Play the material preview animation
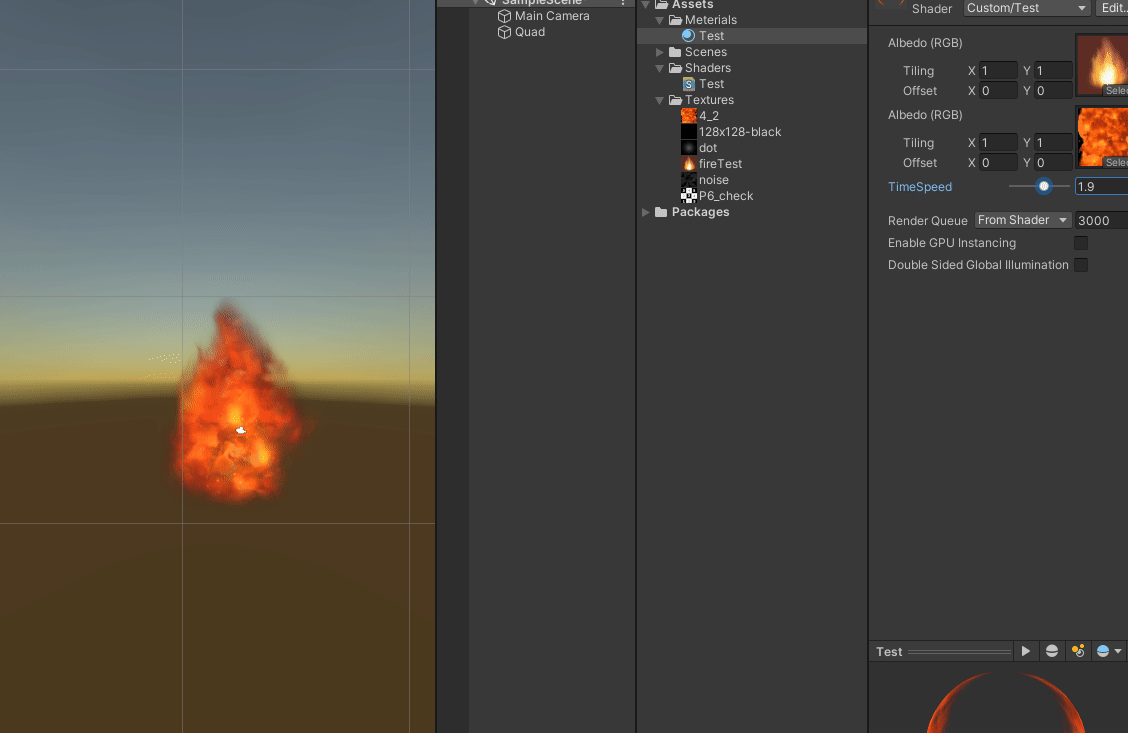The width and height of the screenshot is (1128, 733). (1026, 651)
